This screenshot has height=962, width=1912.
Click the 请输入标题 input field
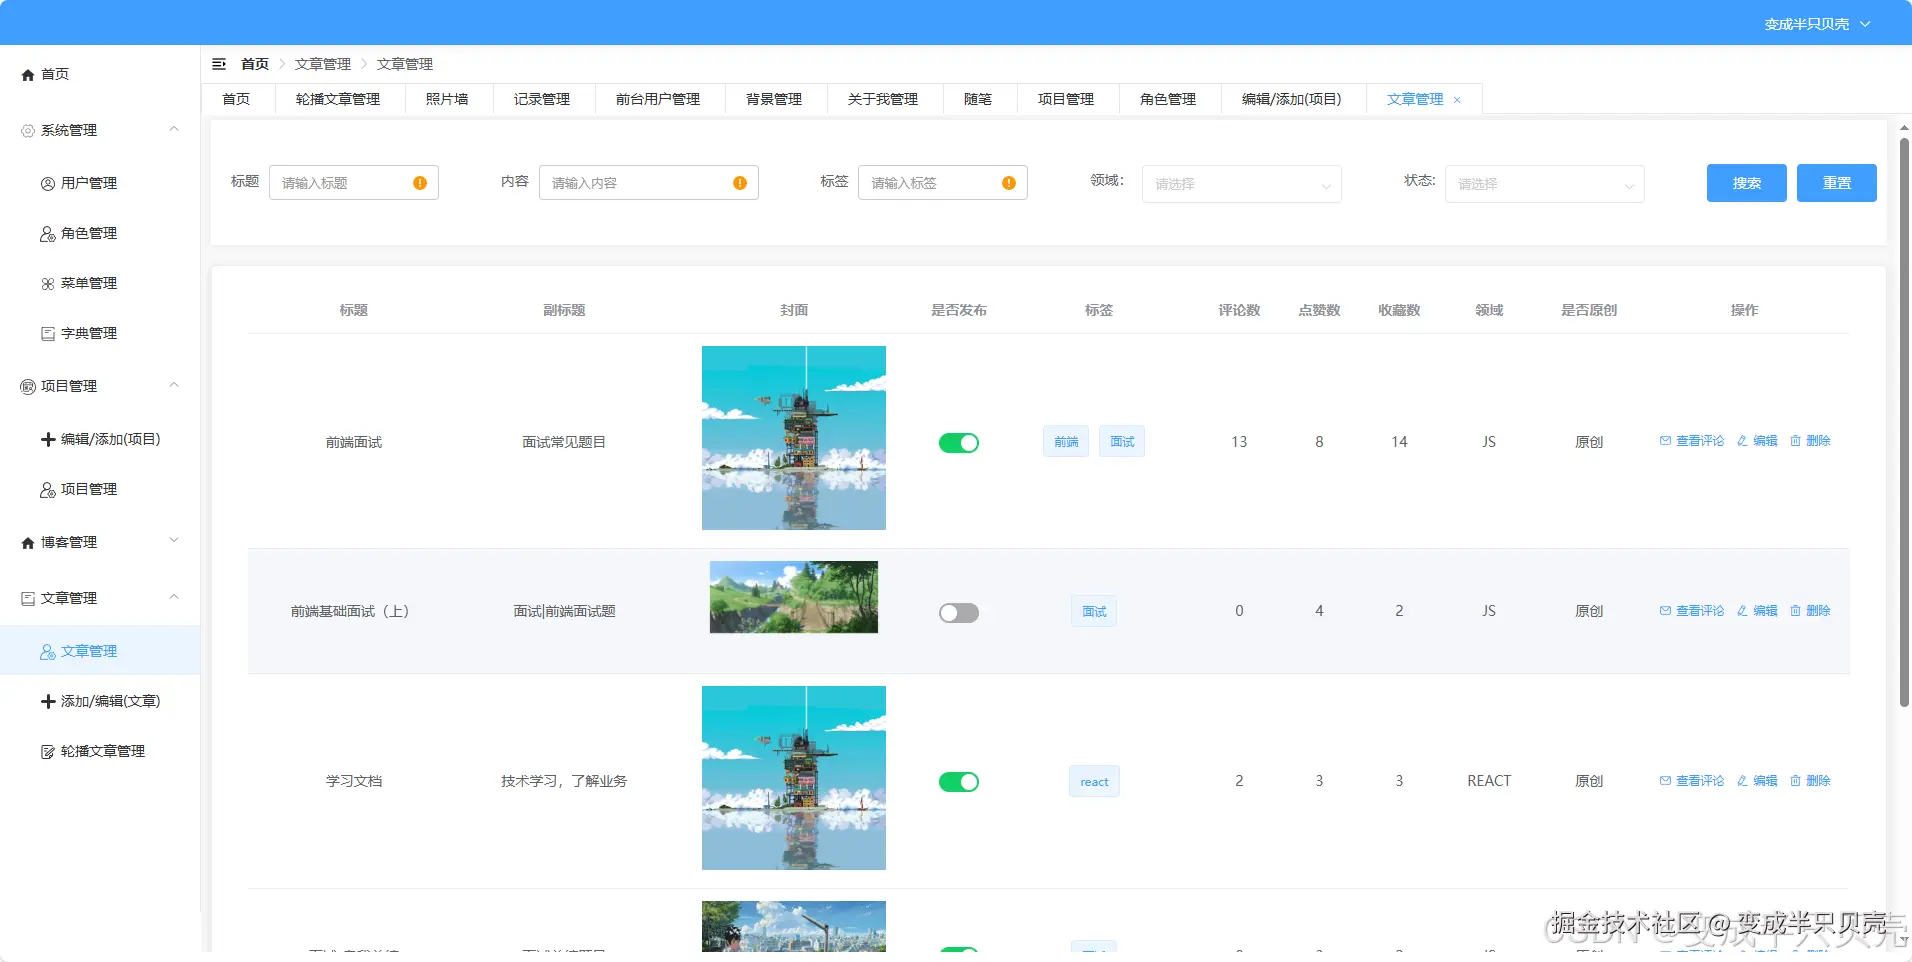(354, 183)
